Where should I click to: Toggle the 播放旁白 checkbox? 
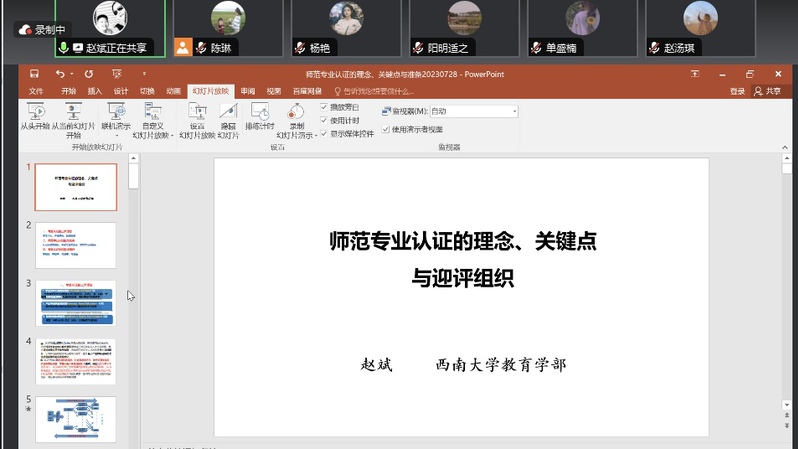pyautogui.click(x=324, y=107)
